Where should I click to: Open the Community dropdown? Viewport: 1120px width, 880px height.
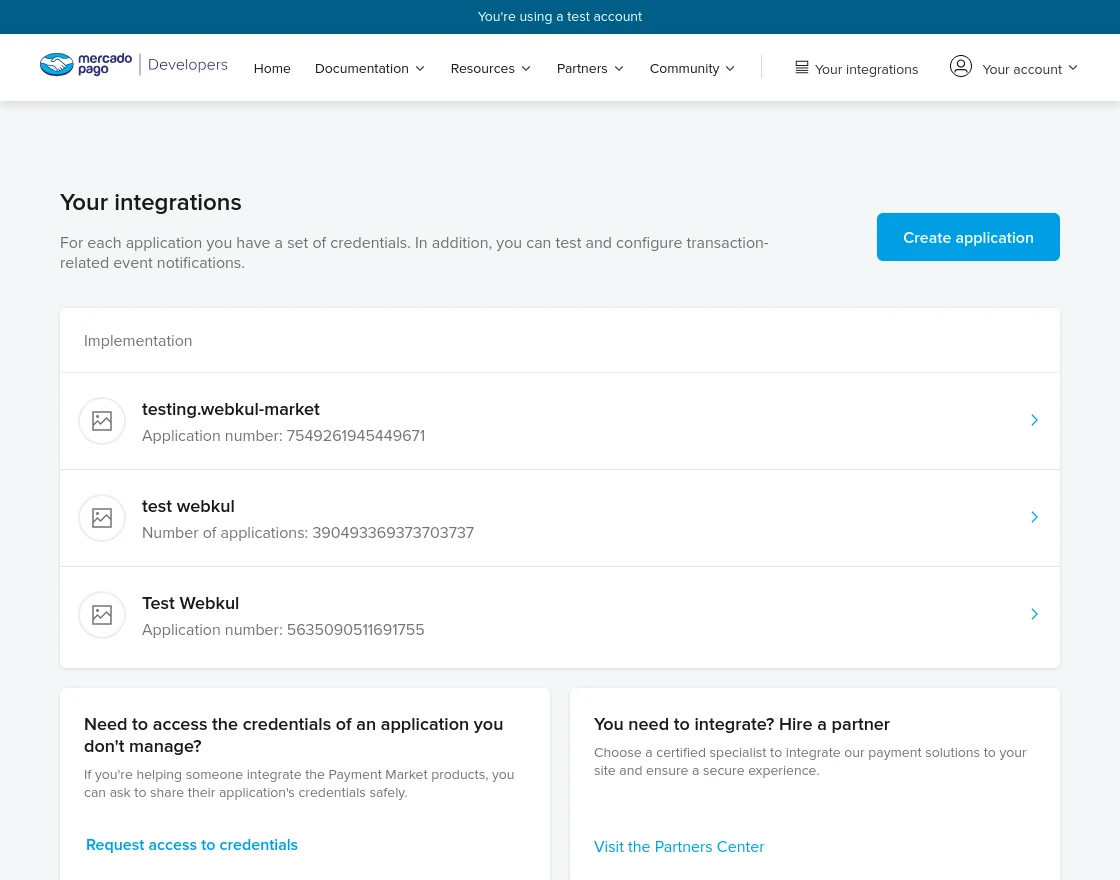click(691, 68)
